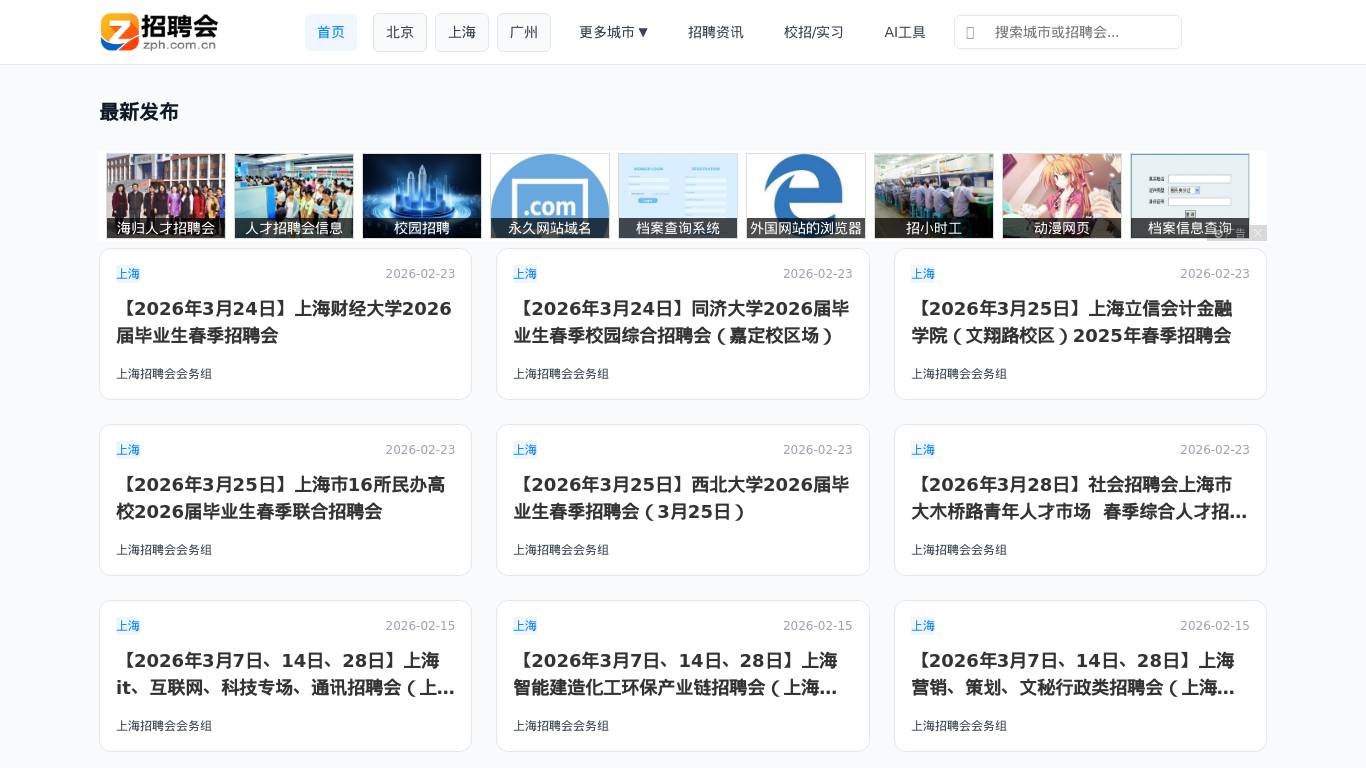This screenshot has height=768, width=1366.
Task: Open the 永久网站域名 .com thumbnail
Action: coord(549,196)
